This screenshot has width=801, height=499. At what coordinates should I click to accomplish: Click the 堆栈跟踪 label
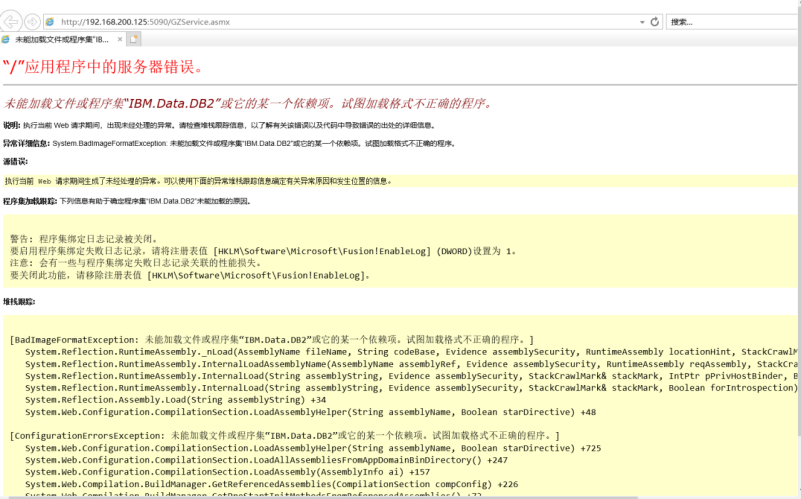[x=19, y=302]
